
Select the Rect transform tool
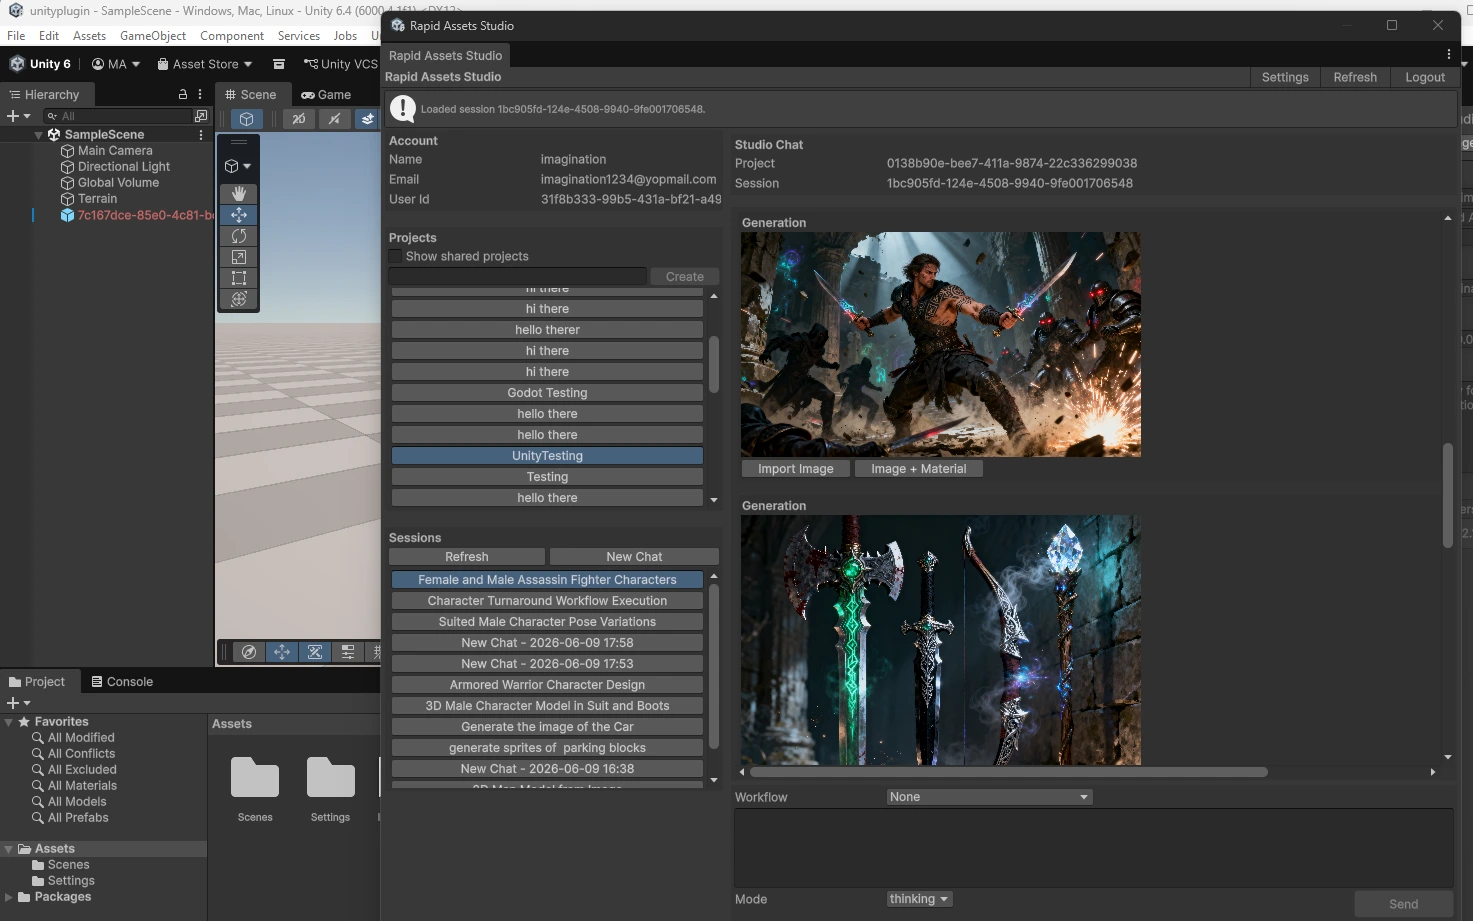pos(239,278)
